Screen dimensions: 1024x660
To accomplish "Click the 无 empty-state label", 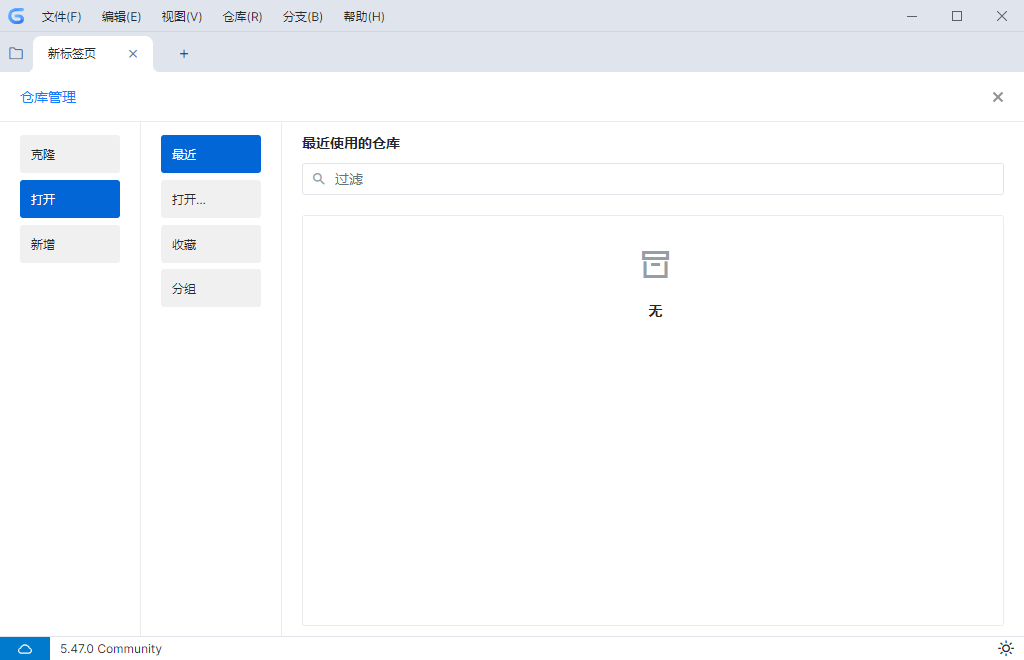I will 655,311.
